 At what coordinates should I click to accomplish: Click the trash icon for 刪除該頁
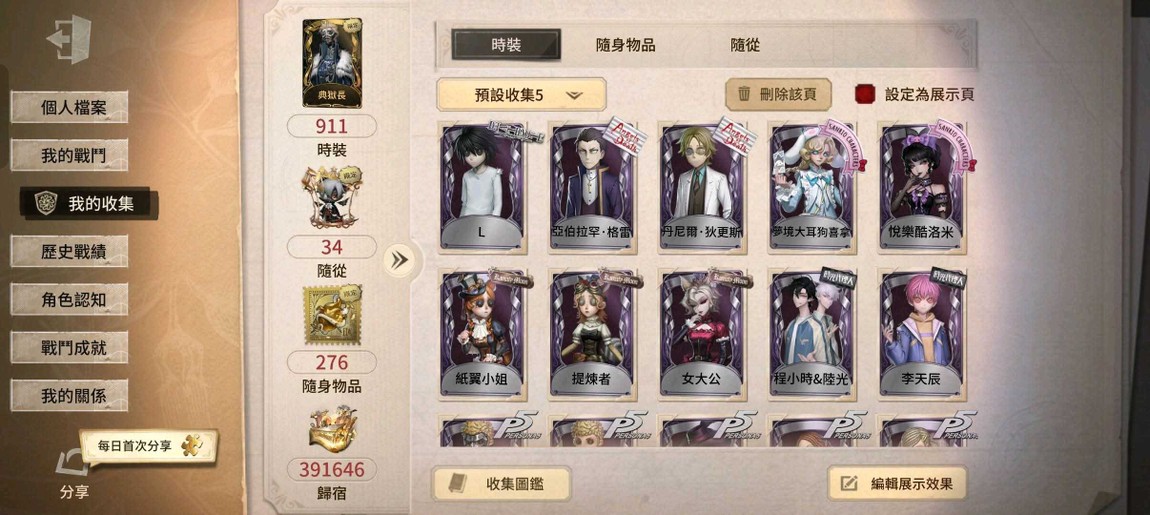(744, 94)
